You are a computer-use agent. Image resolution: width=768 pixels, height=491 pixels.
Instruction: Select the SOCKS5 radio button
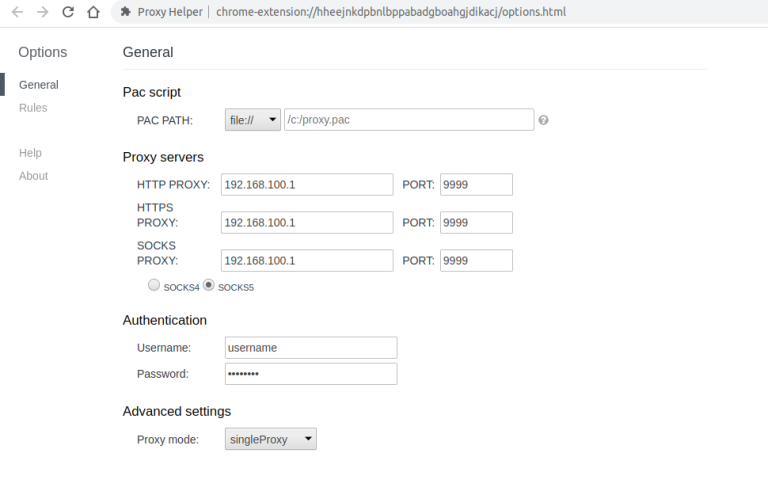pyautogui.click(x=209, y=285)
